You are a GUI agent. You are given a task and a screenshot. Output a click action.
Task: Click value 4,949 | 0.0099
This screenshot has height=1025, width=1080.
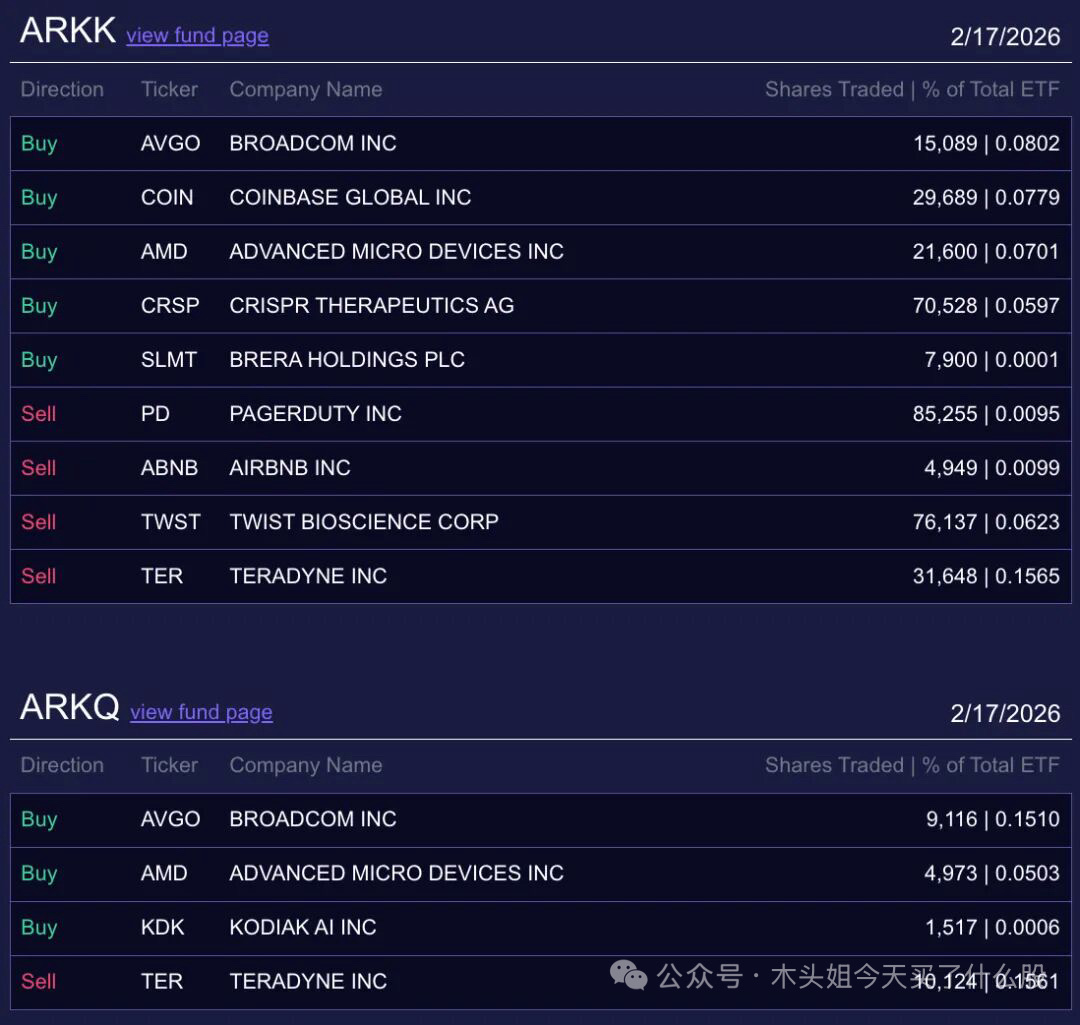(992, 468)
